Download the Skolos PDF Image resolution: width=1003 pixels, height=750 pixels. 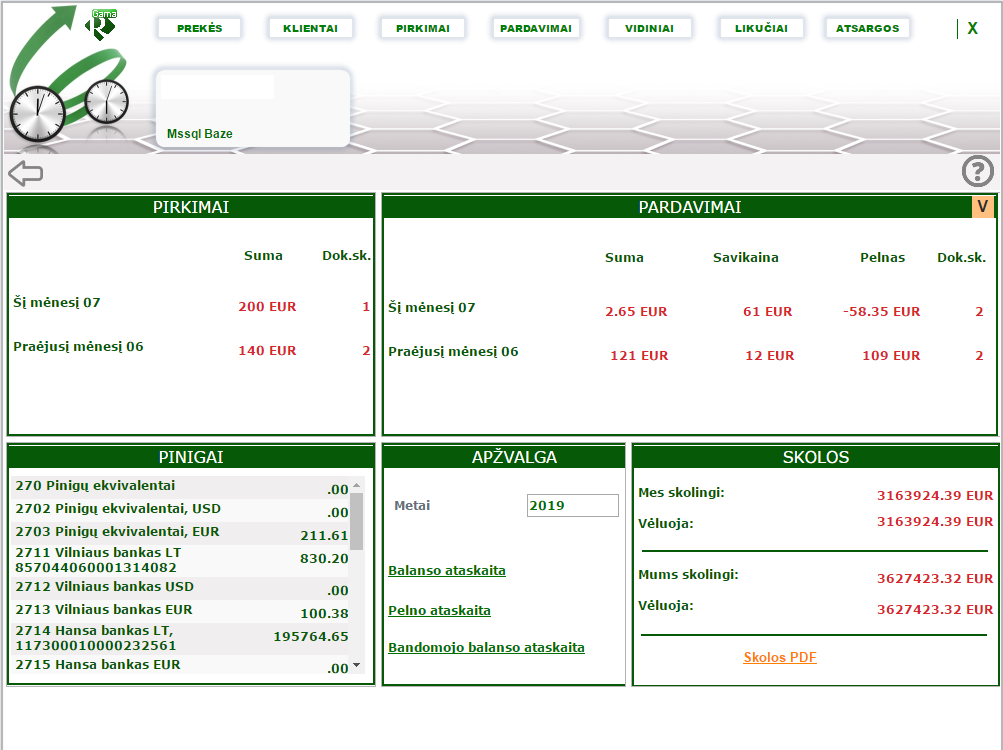[x=780, y=657]
